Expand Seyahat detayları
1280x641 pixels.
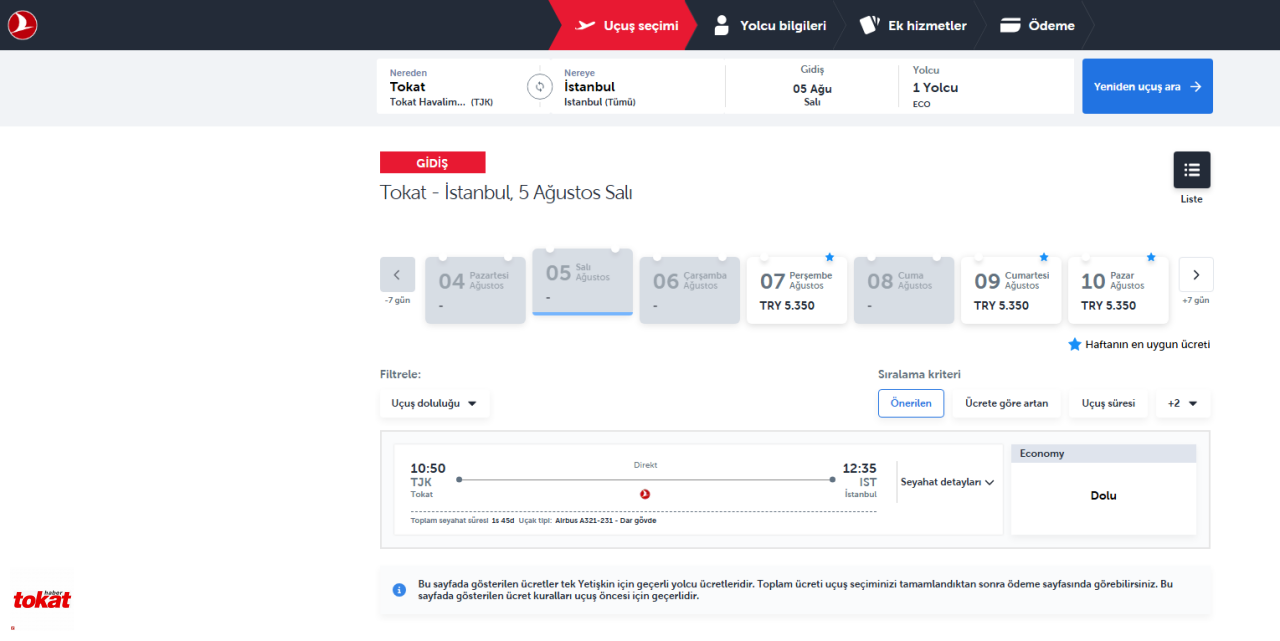pyautogui.click(x=948, y=482)
